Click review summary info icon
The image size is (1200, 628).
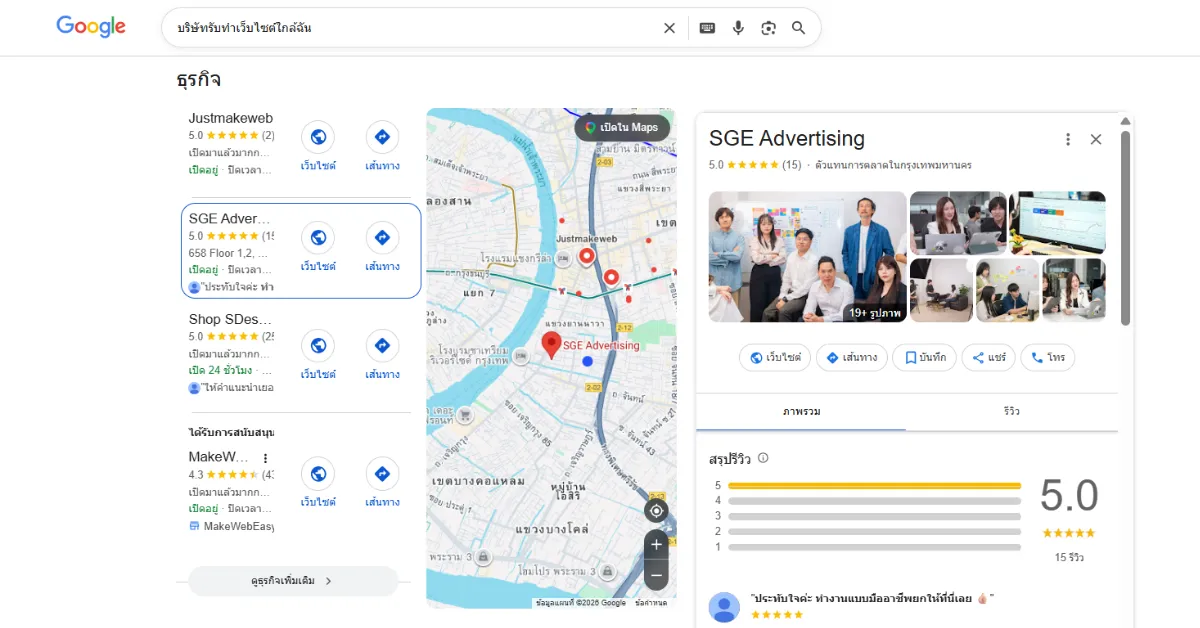(763, 458)
